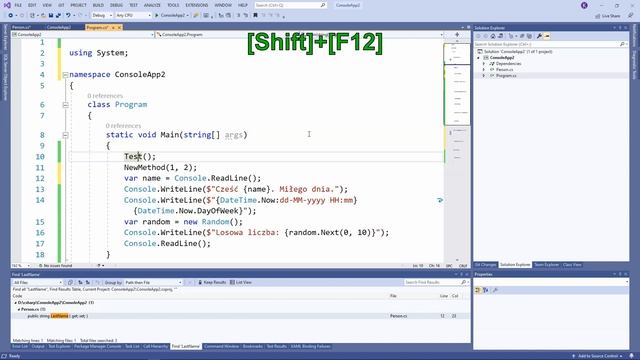Image resolution: width=640 pixels, height=360 pixels.
Task: Click the editor split window icon
Action: coord(457,35)
